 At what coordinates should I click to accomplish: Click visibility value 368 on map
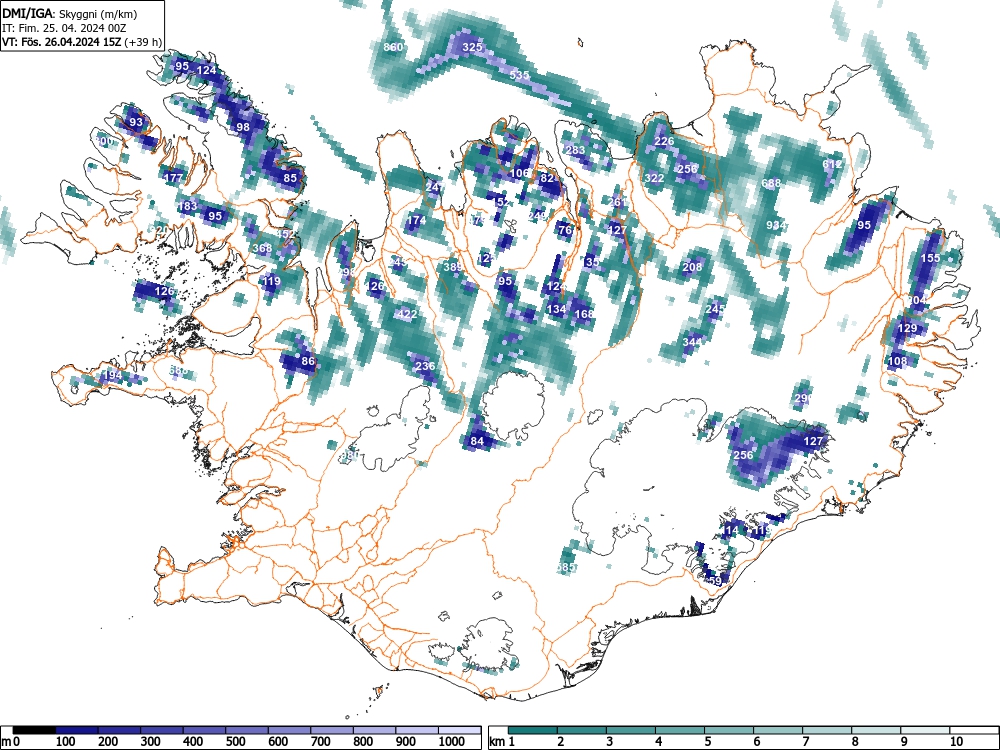point(262,248)
